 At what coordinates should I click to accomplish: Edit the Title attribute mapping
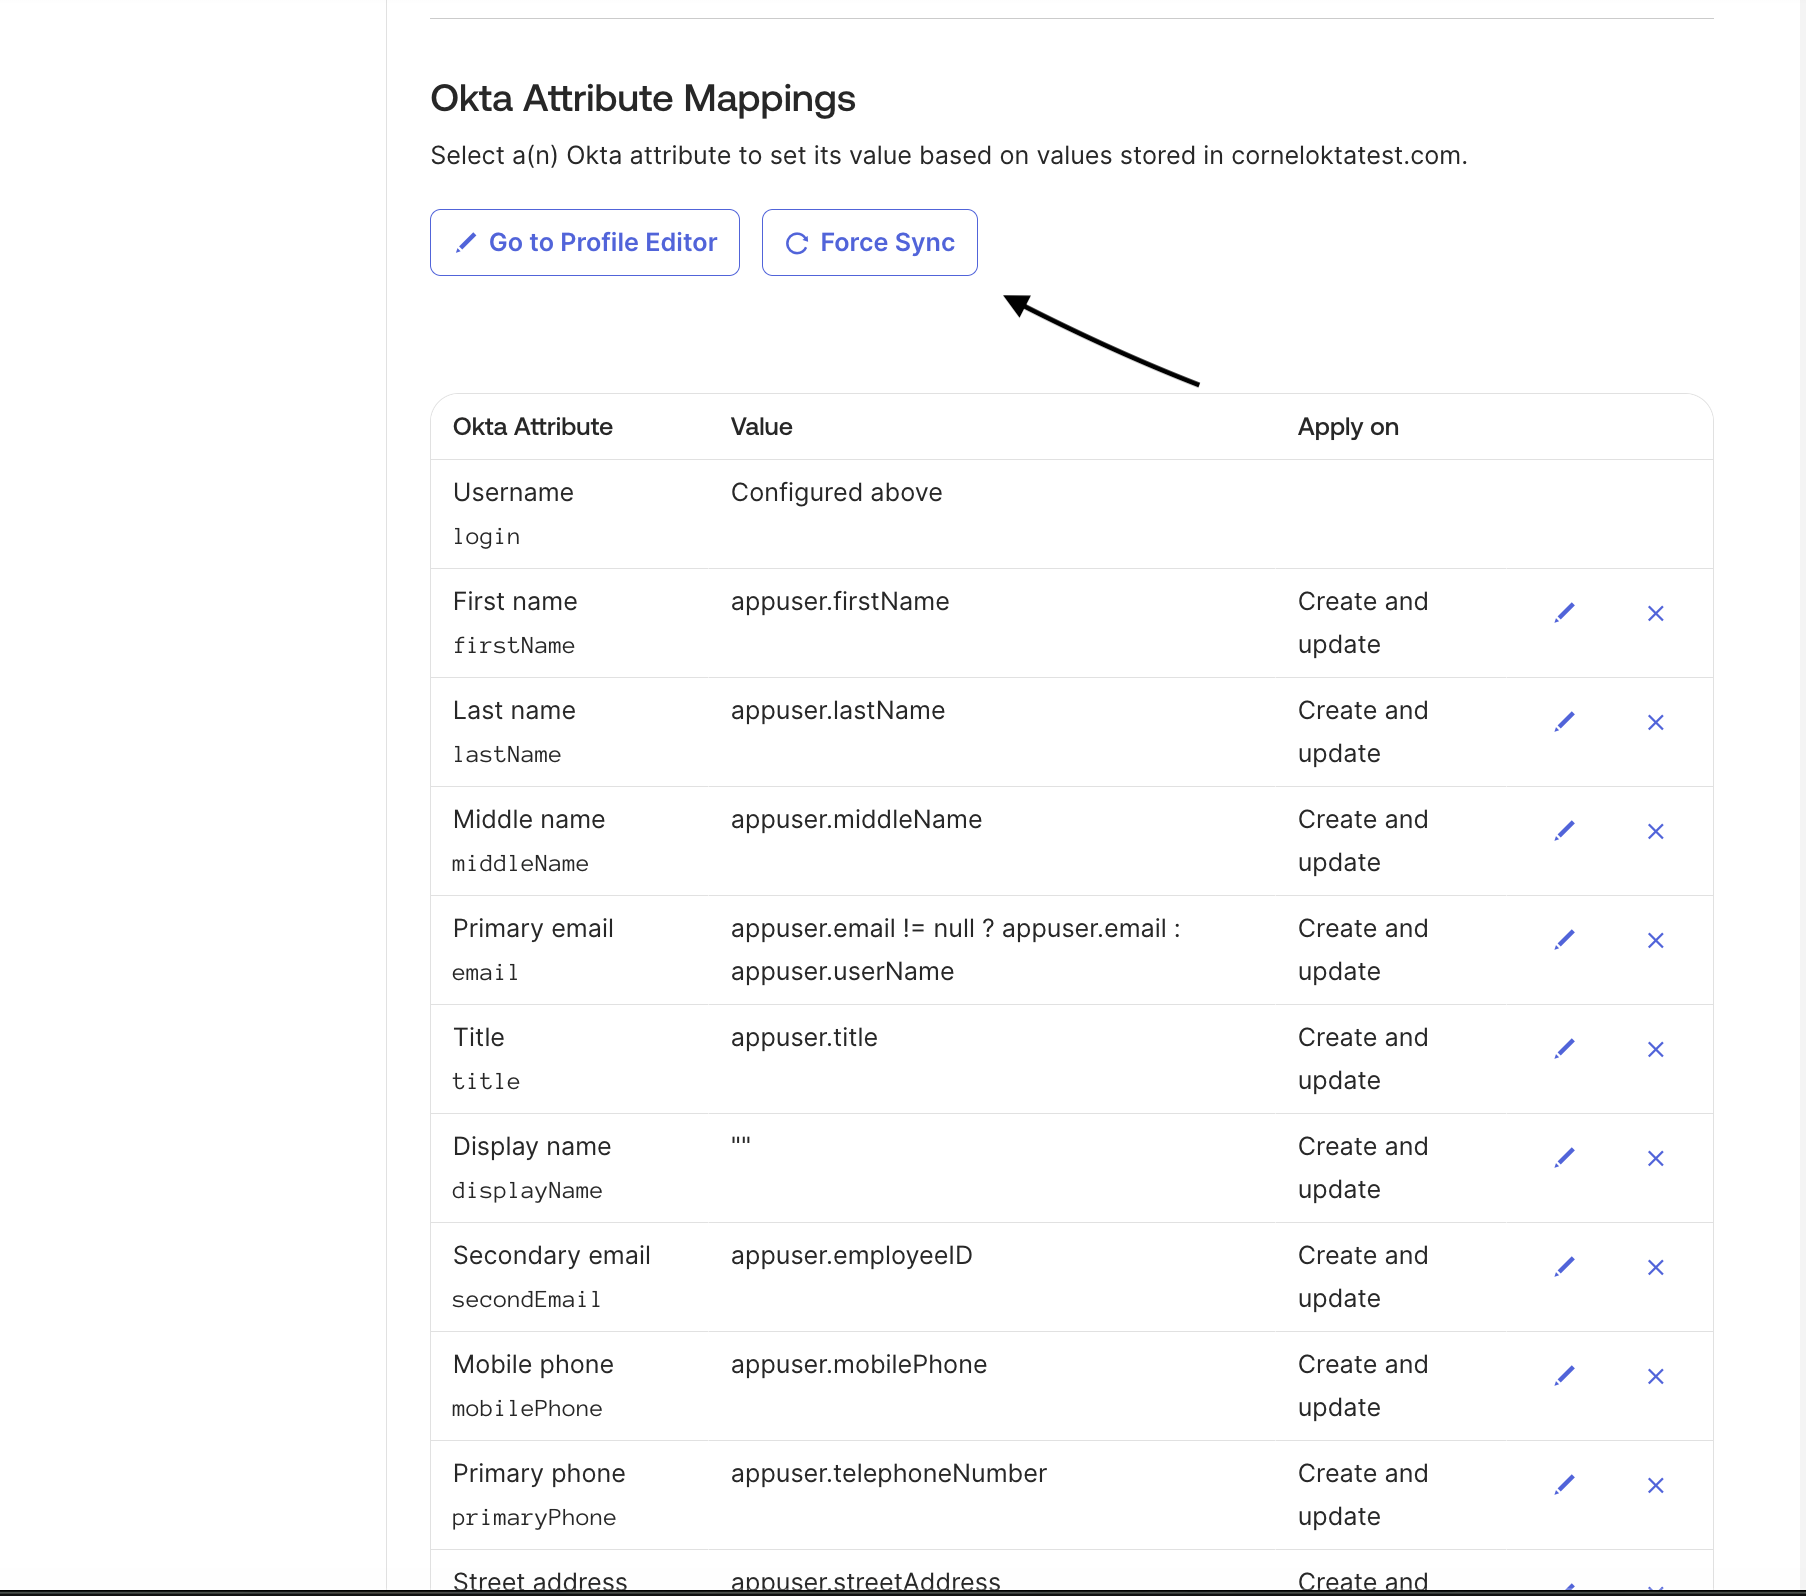[x=1565, y=1049]
